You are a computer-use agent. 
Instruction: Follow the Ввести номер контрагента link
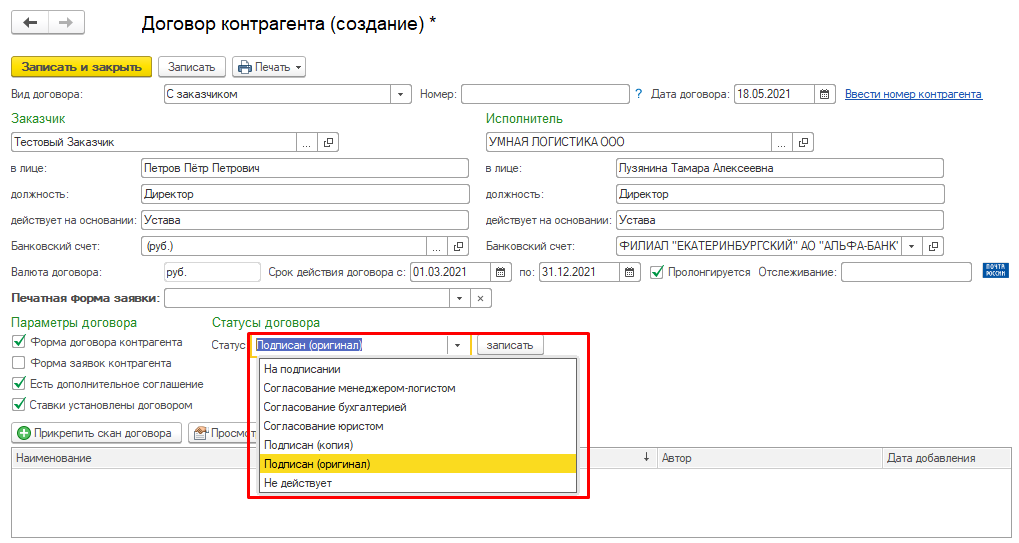click(x=913, y=94)
